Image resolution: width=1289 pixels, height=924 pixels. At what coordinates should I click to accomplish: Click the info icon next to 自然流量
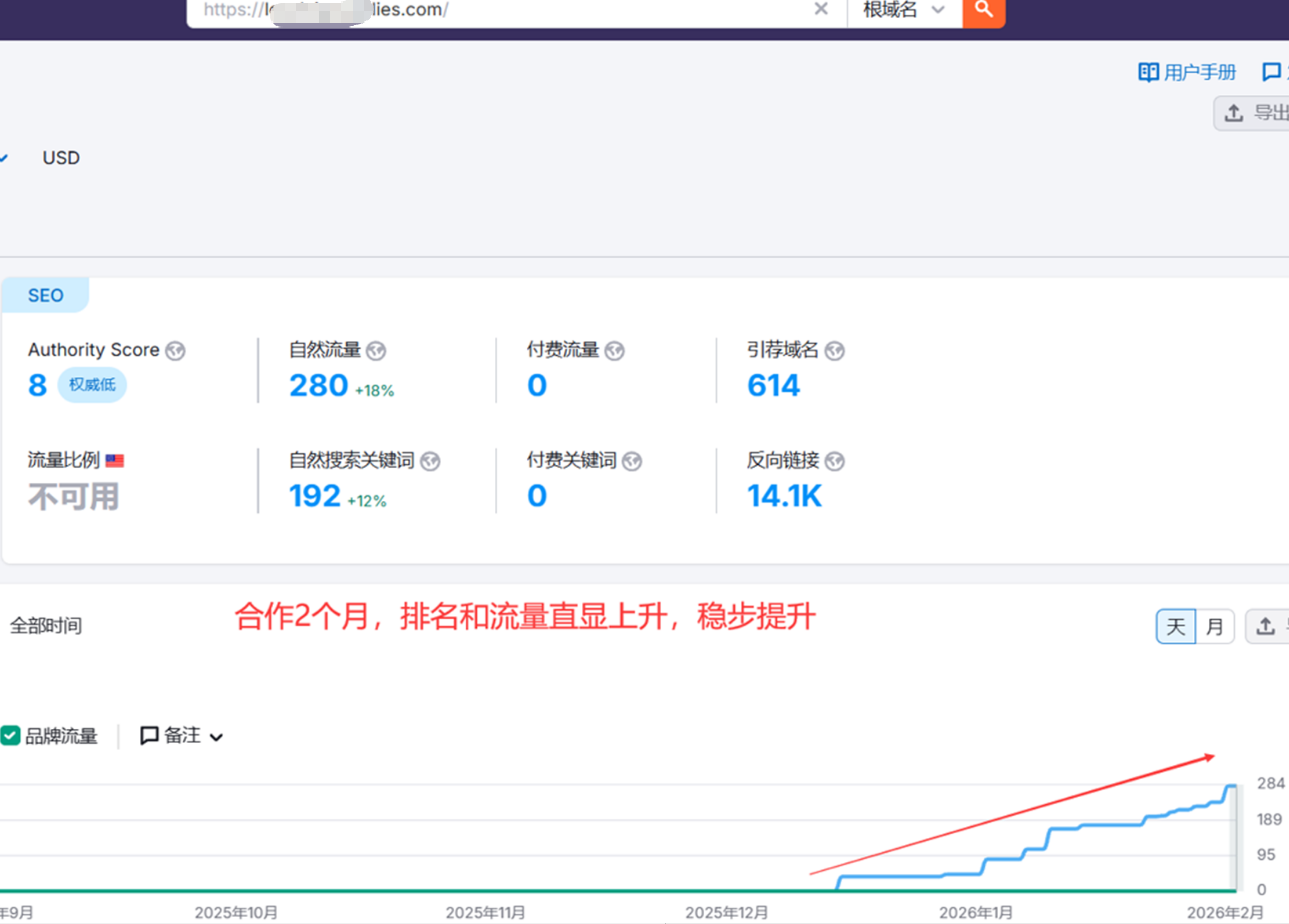tap(376, 351)
